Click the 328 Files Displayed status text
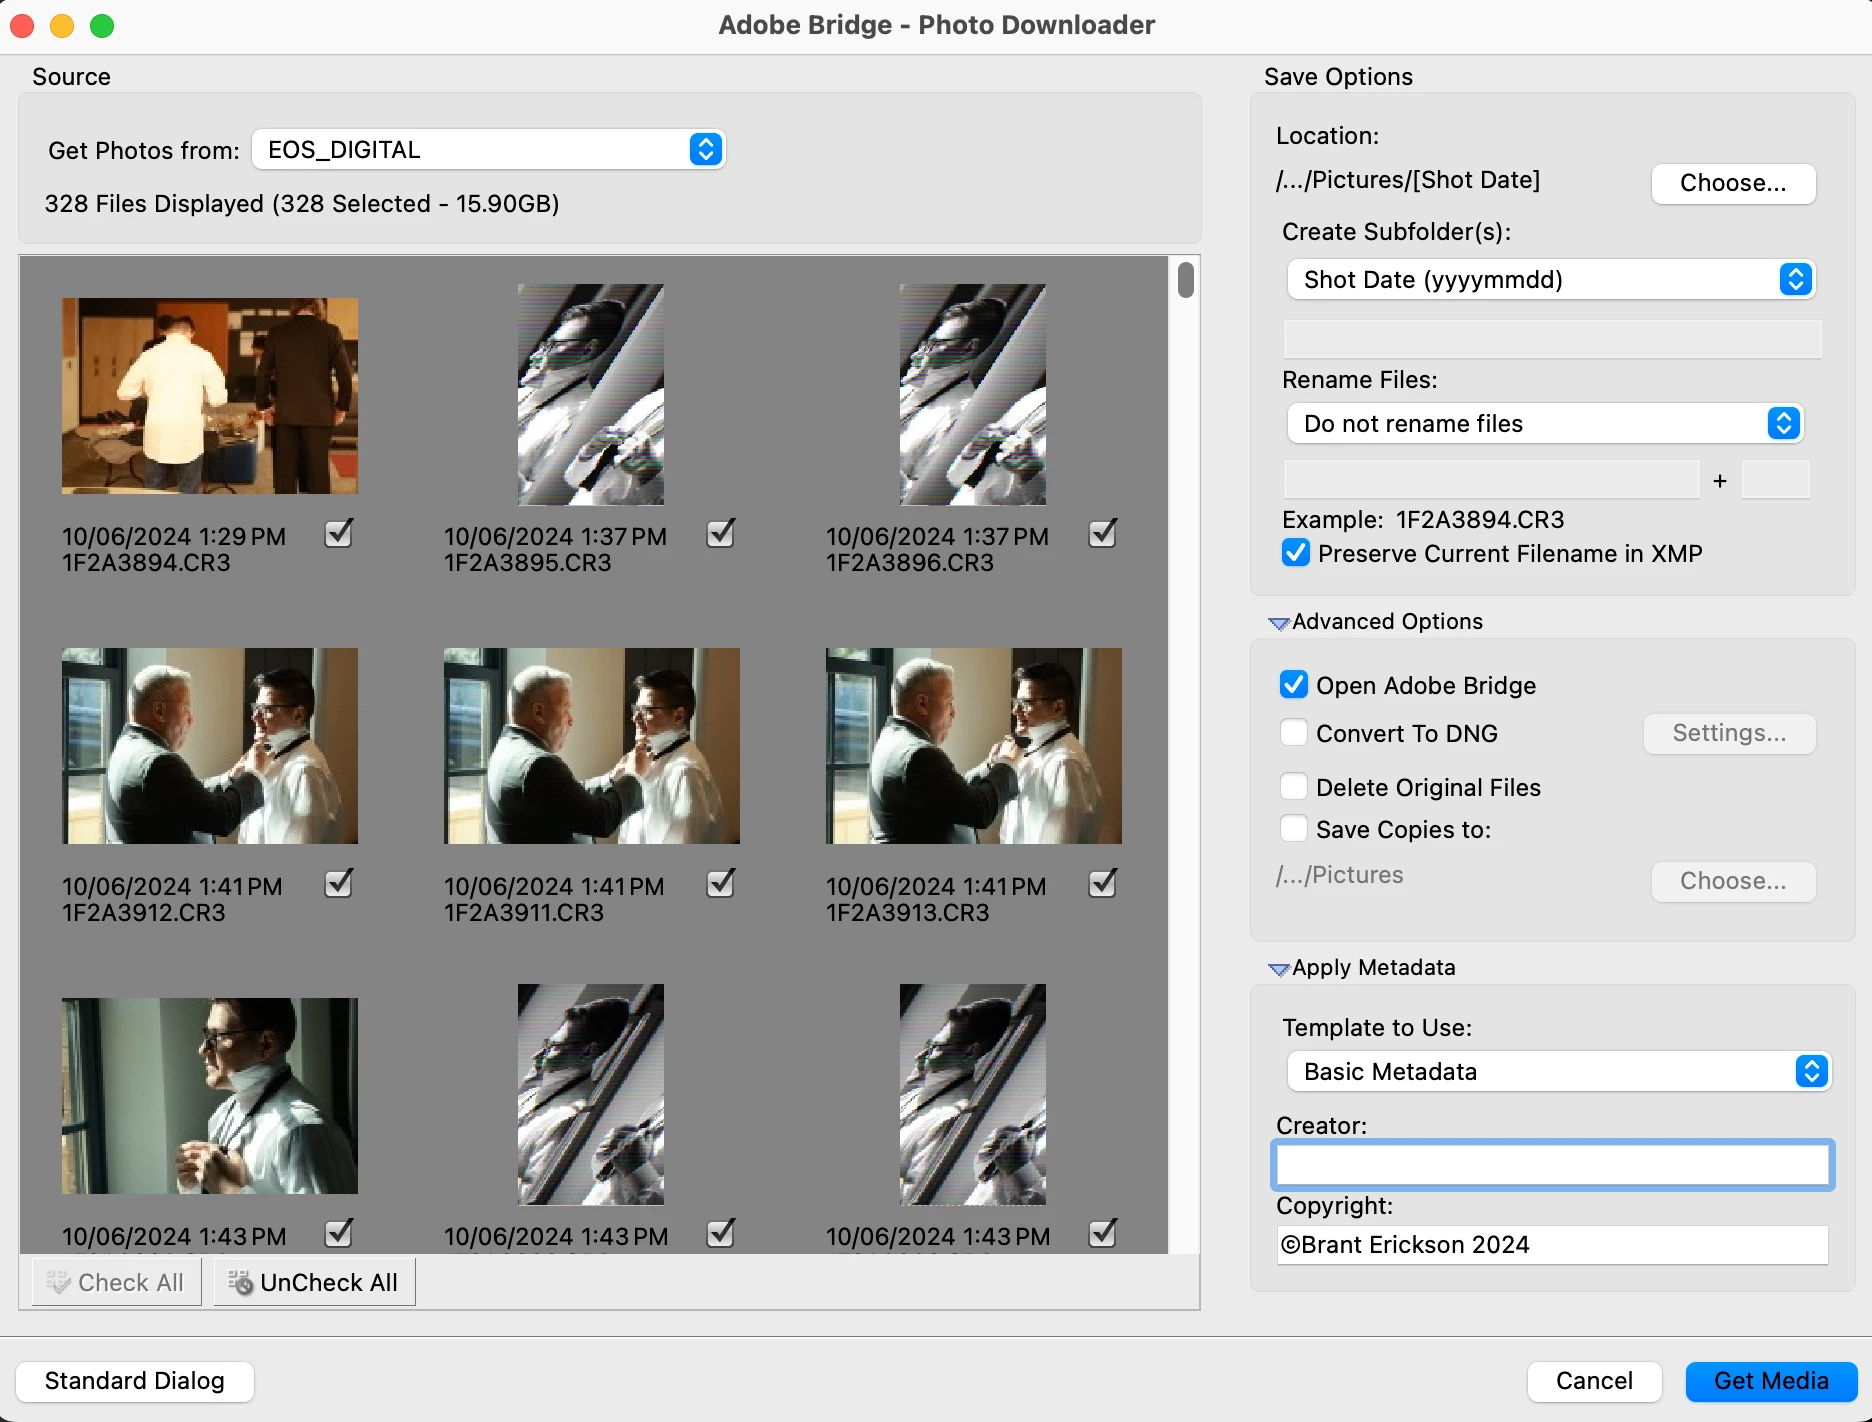This screenshot has height=1422, width=1872. tap(302, 204)
